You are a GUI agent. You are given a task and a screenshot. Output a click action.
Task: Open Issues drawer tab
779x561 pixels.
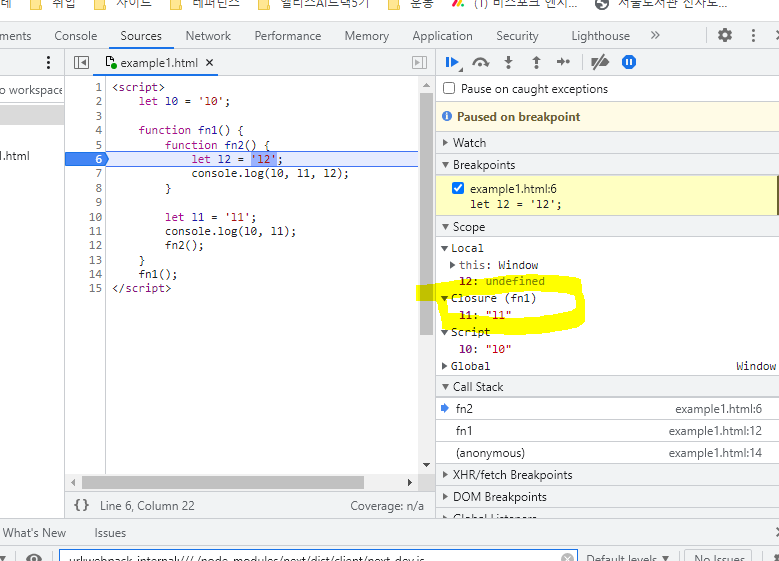110,533
